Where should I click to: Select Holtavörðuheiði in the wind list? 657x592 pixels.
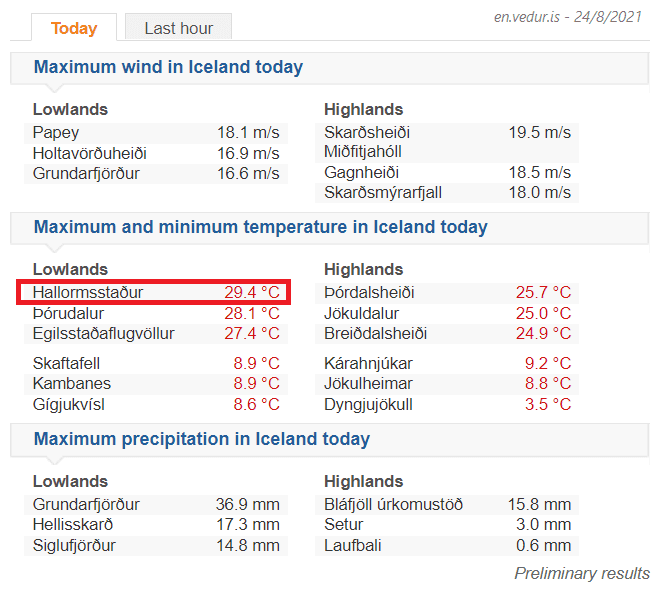(x=90, y=153)
